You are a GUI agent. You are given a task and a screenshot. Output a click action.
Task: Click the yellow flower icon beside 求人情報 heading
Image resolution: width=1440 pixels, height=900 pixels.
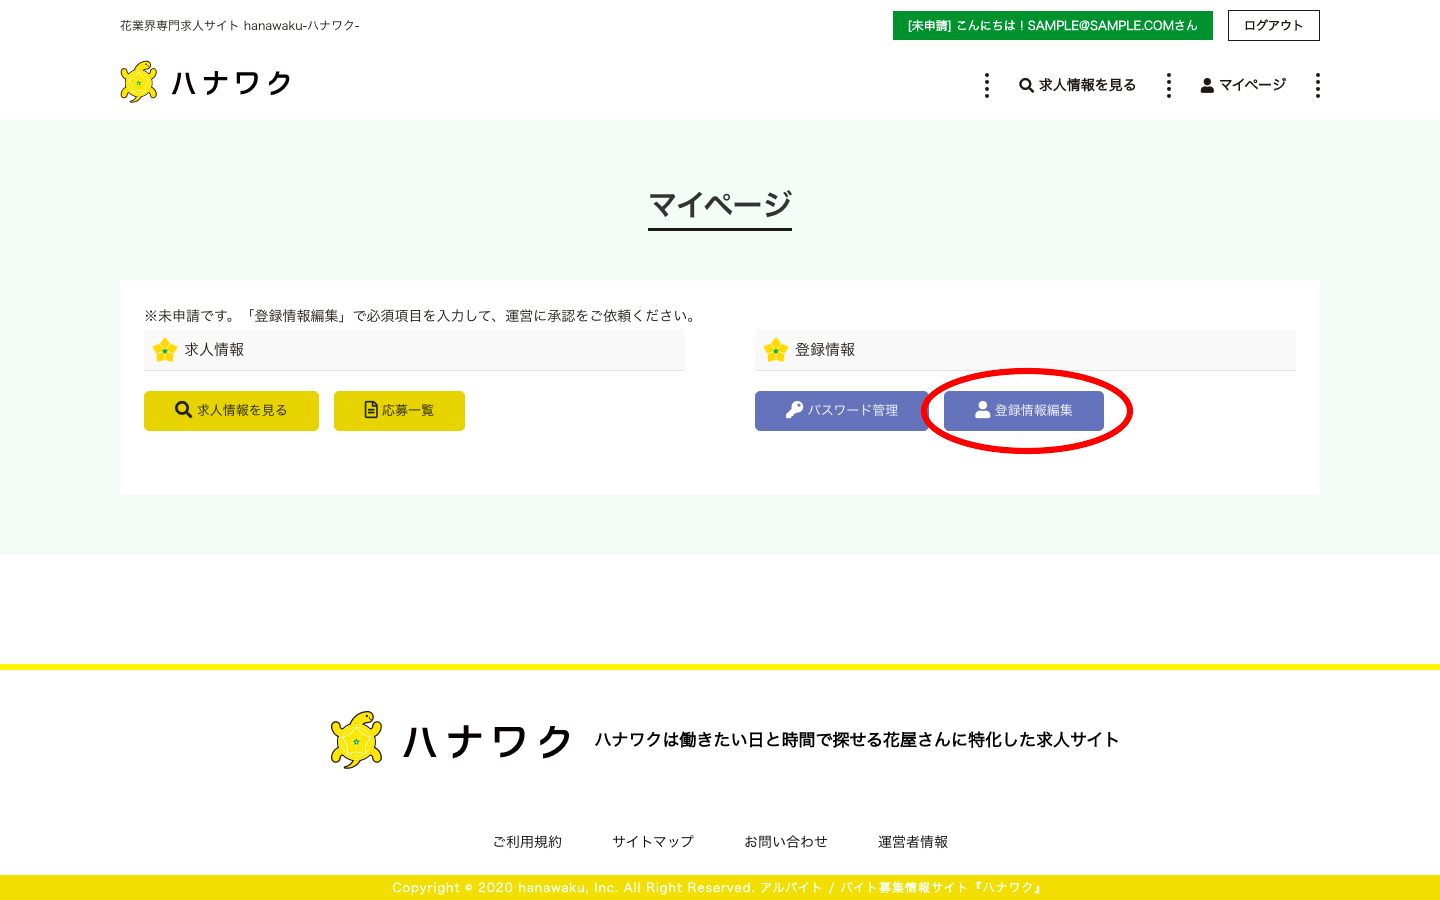[x=165, y=350]
